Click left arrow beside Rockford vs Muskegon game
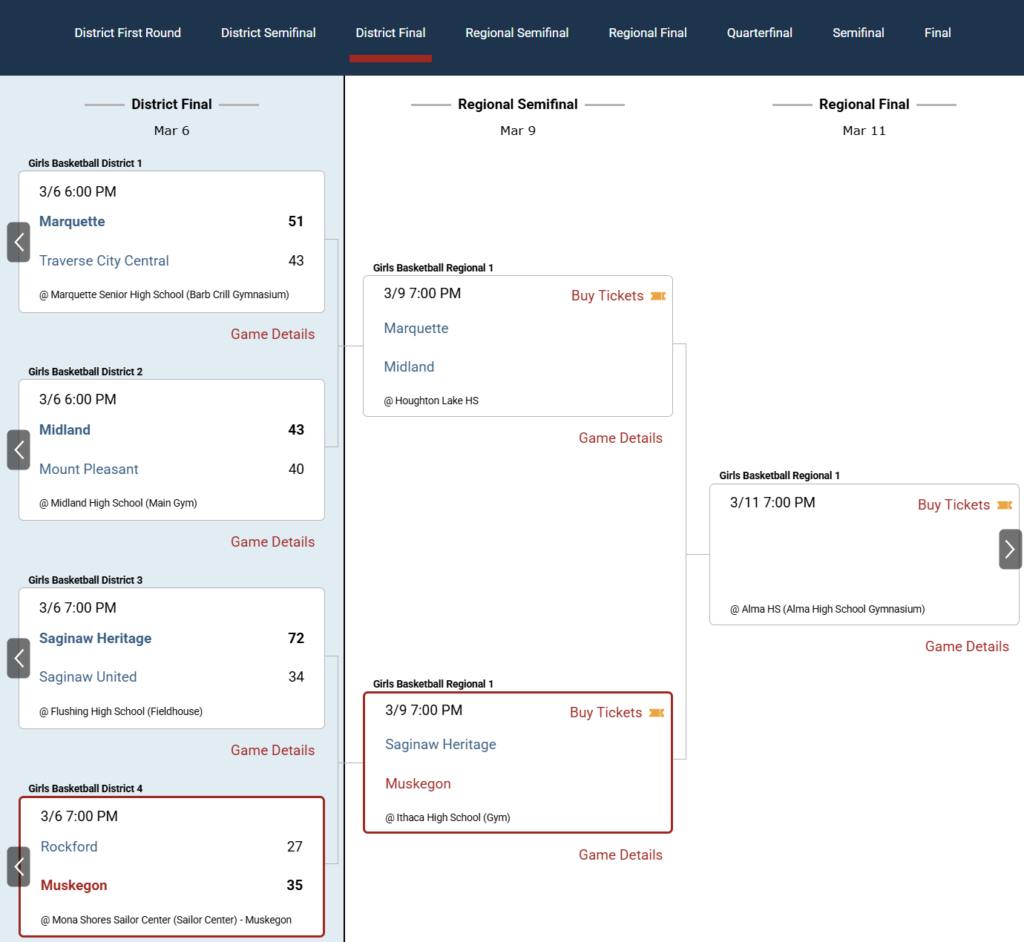 click(x=18, y=866)
